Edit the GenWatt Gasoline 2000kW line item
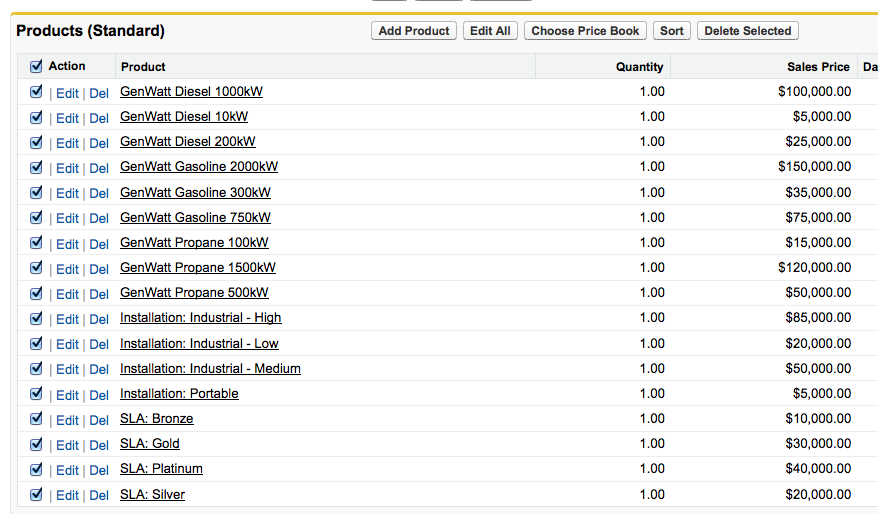 tap(67, 169)
